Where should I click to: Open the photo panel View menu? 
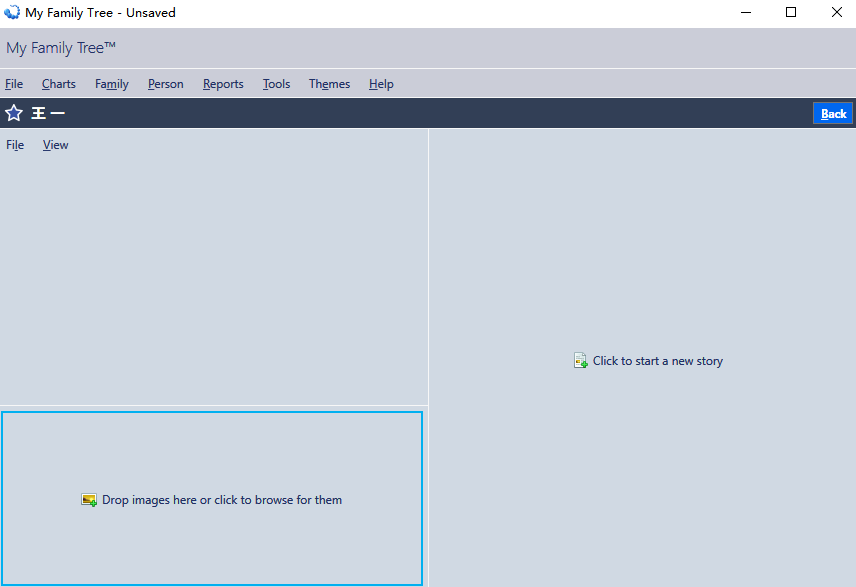[x=56, y=145]
